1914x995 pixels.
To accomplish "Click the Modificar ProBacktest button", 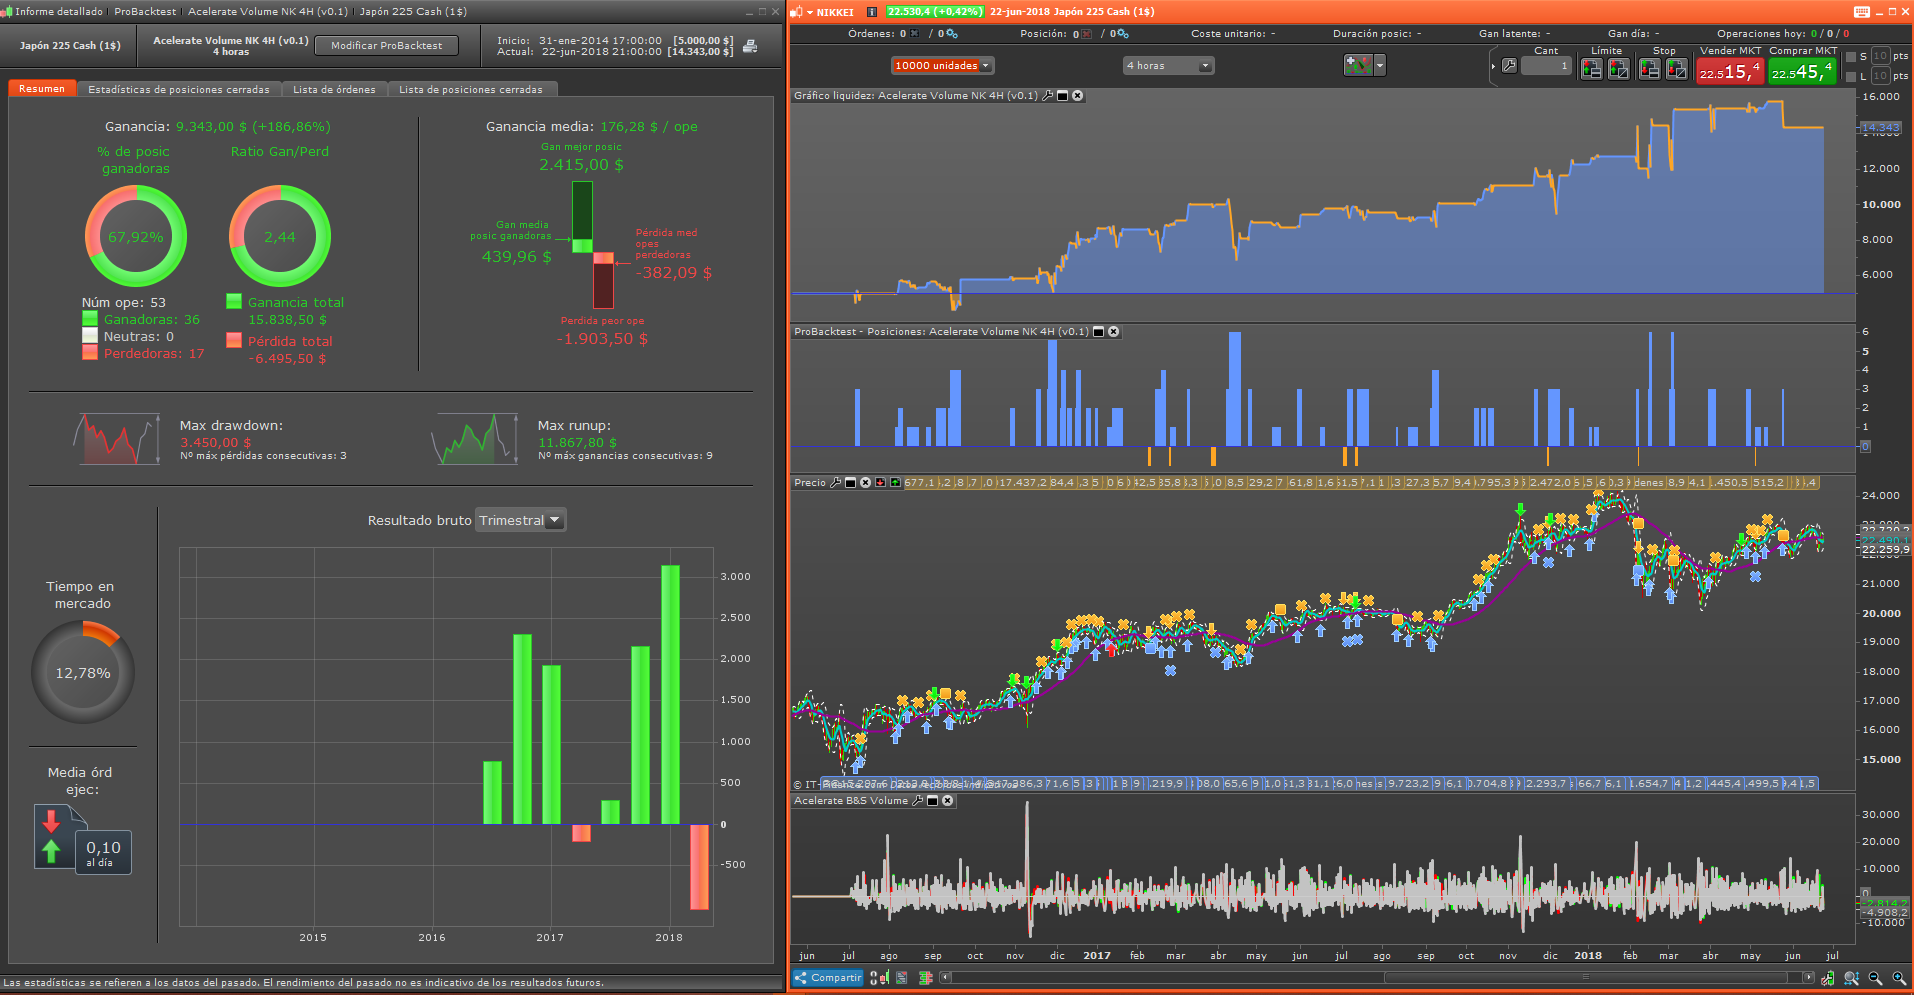I will click(387, 46).
